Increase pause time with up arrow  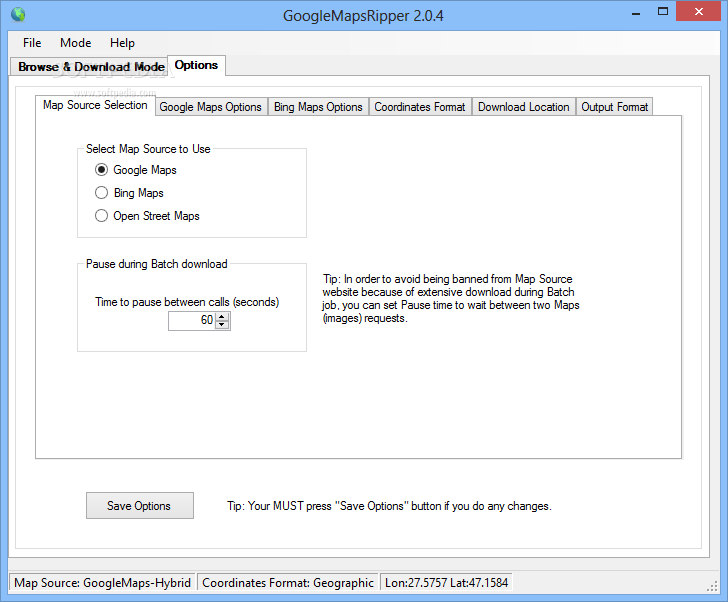[222, 317]
